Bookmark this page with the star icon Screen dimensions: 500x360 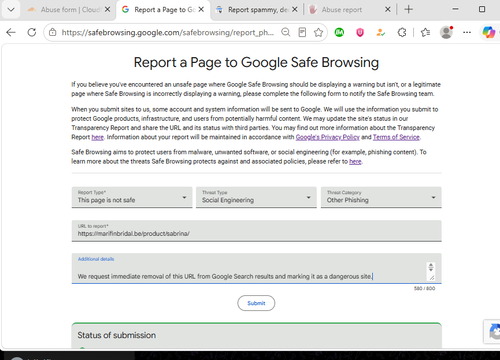coord(318,32)
